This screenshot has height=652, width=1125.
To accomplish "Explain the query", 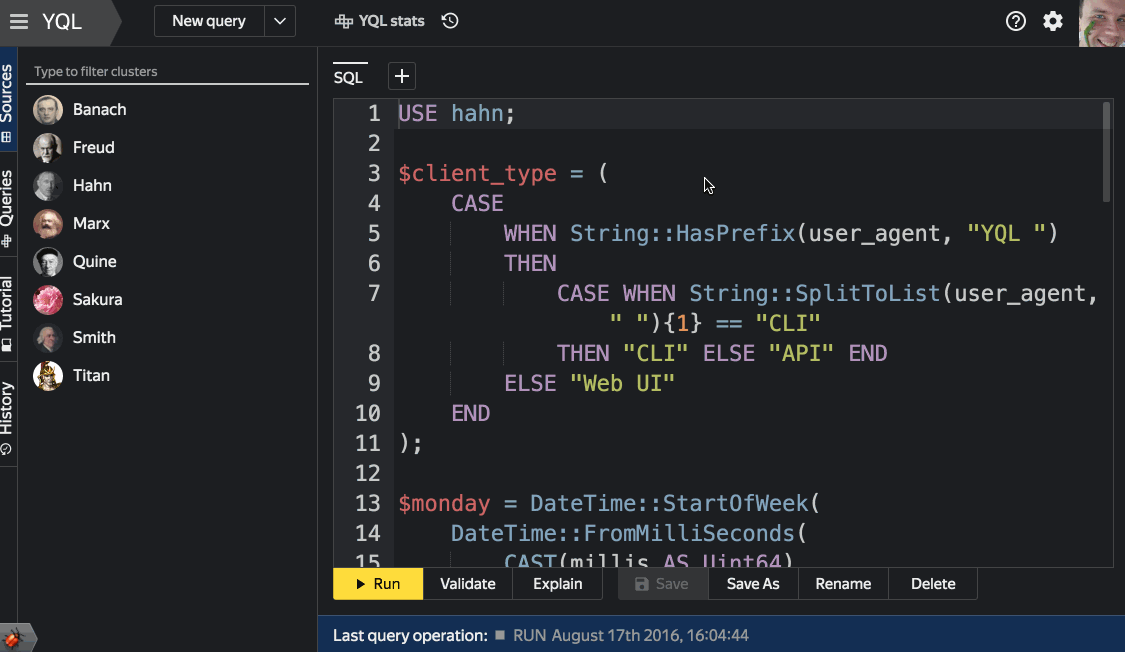I will click(x=557, y=584).
